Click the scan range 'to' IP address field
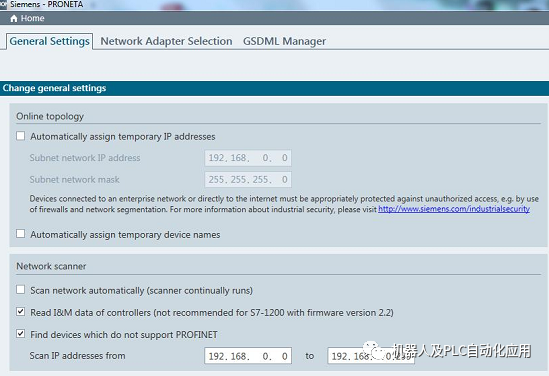This screenshot has height=376, width=549. tap(371, 356)
